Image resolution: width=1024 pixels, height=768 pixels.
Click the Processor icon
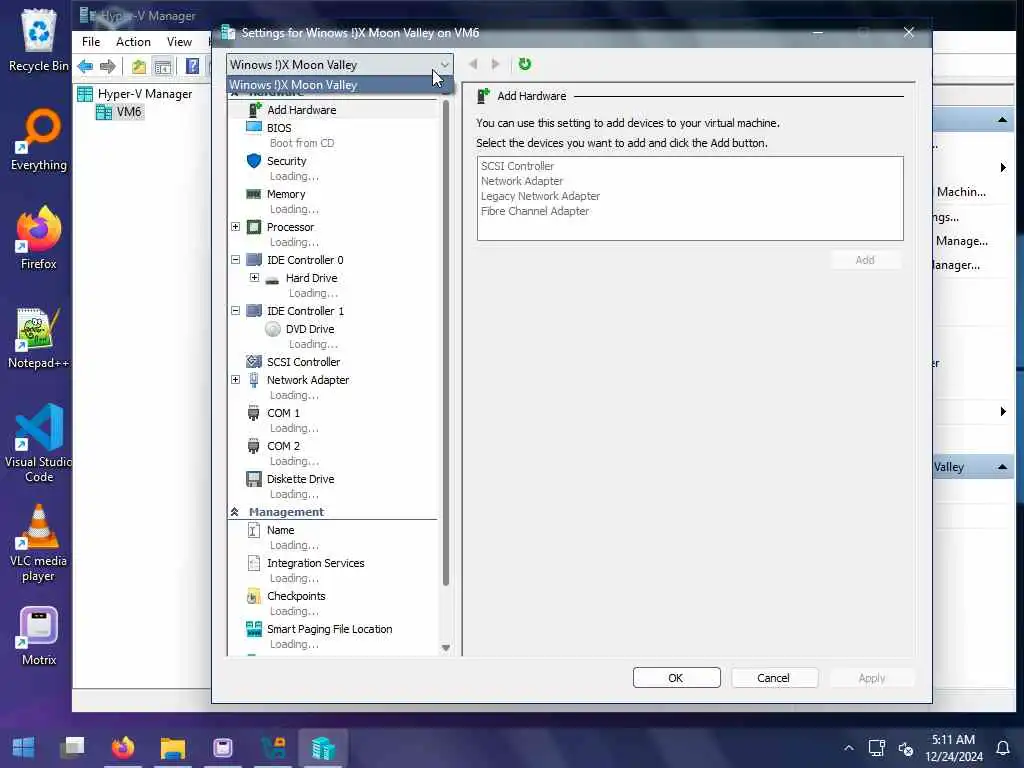pyautogui.click(x=253, y=227)
